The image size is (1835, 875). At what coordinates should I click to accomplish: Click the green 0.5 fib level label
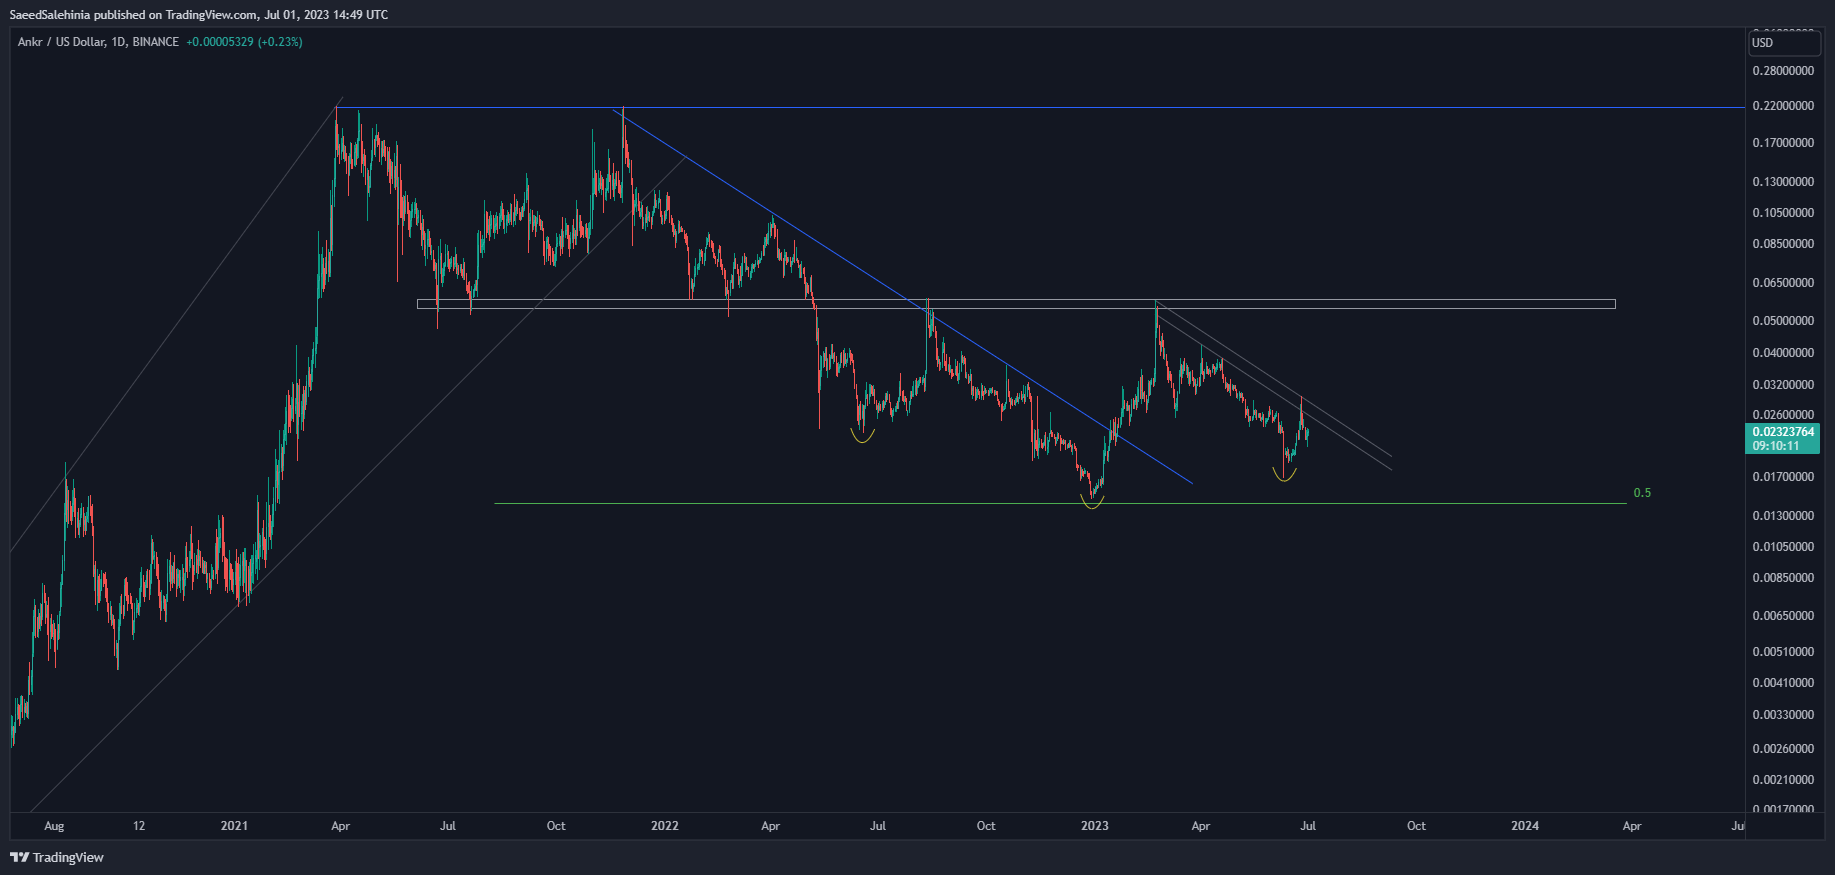(x=1642, y=493)
